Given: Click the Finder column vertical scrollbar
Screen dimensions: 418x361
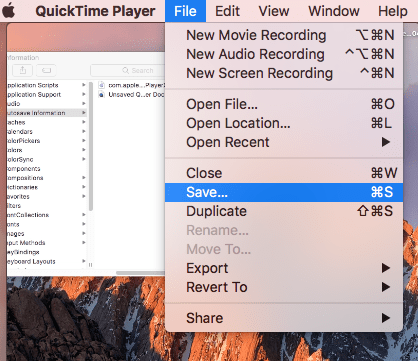Looking at the screenshot, I should [x=91, y=146].
